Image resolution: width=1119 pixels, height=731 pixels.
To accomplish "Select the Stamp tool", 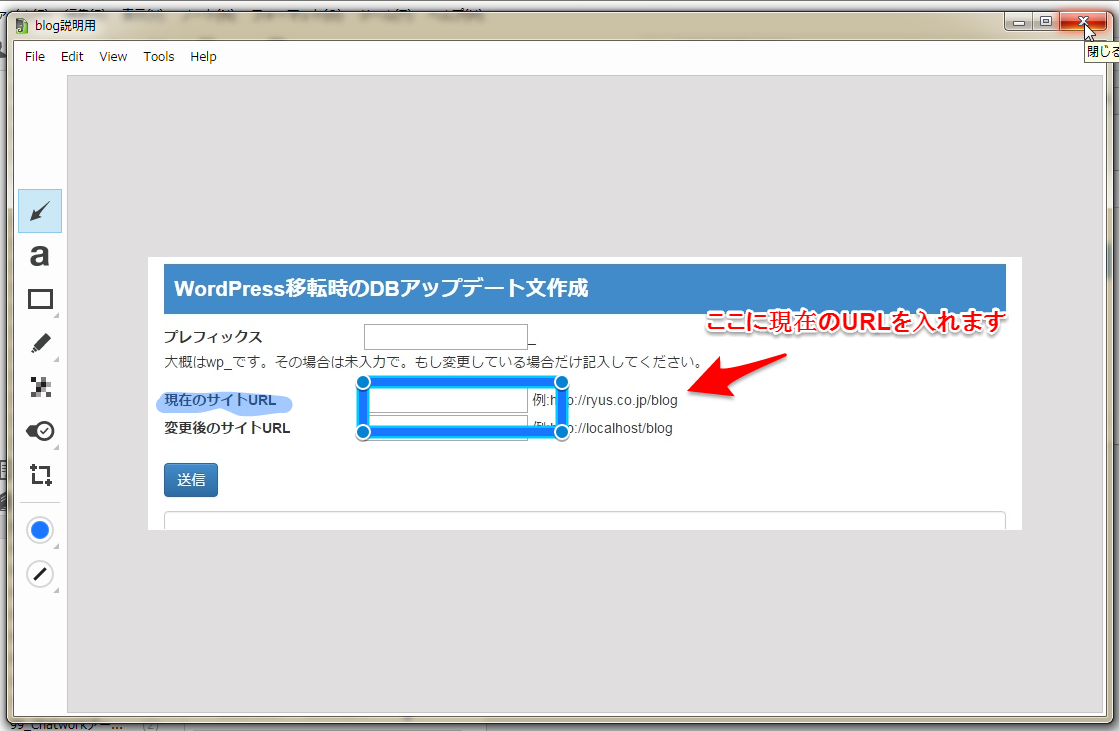I will [x=40, y=431].
